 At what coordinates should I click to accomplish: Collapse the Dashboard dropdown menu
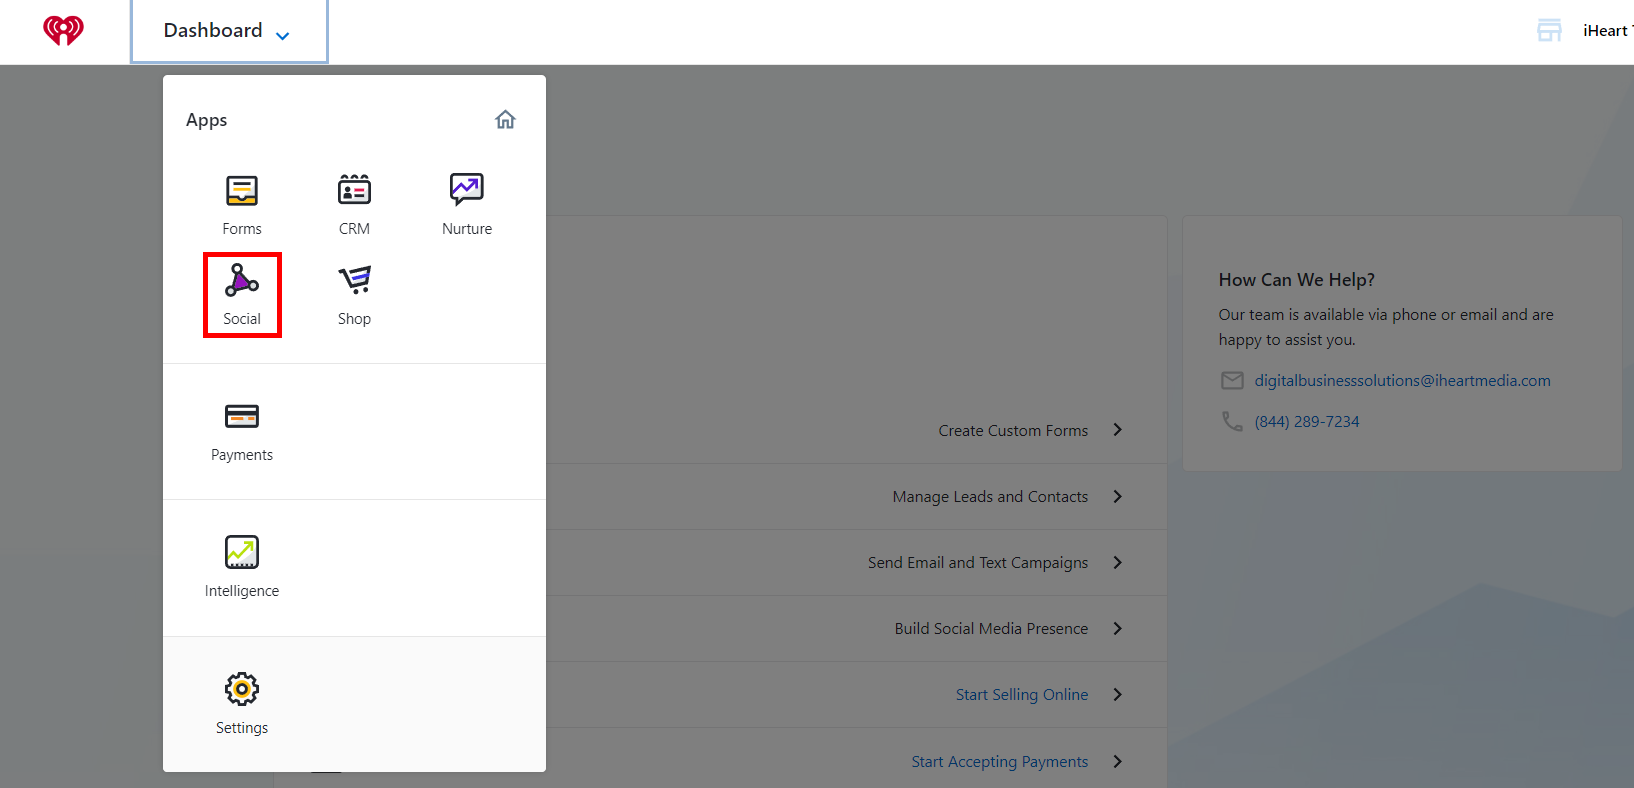(x=229, y=31)
